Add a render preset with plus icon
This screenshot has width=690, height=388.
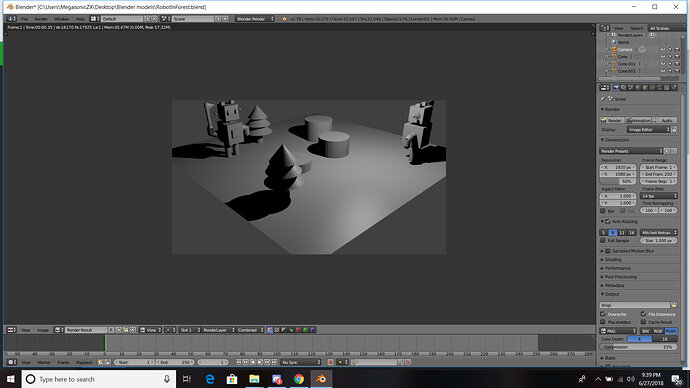click(667, 151)
